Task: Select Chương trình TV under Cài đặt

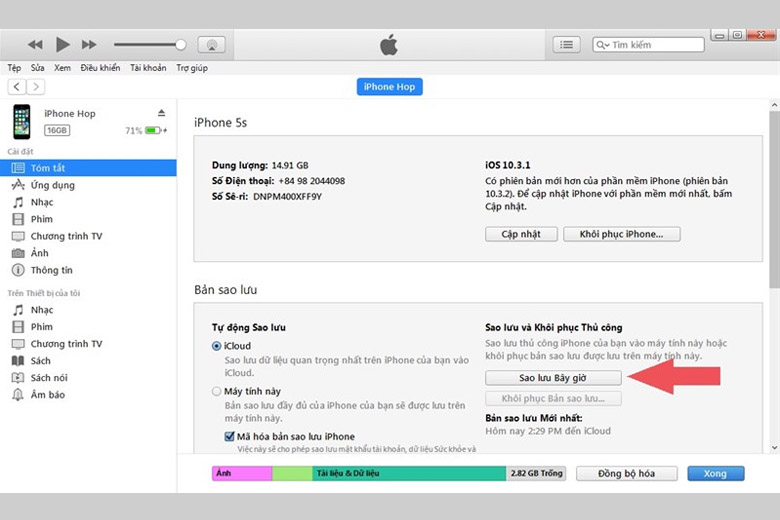Action: click(x=88, y=236)
